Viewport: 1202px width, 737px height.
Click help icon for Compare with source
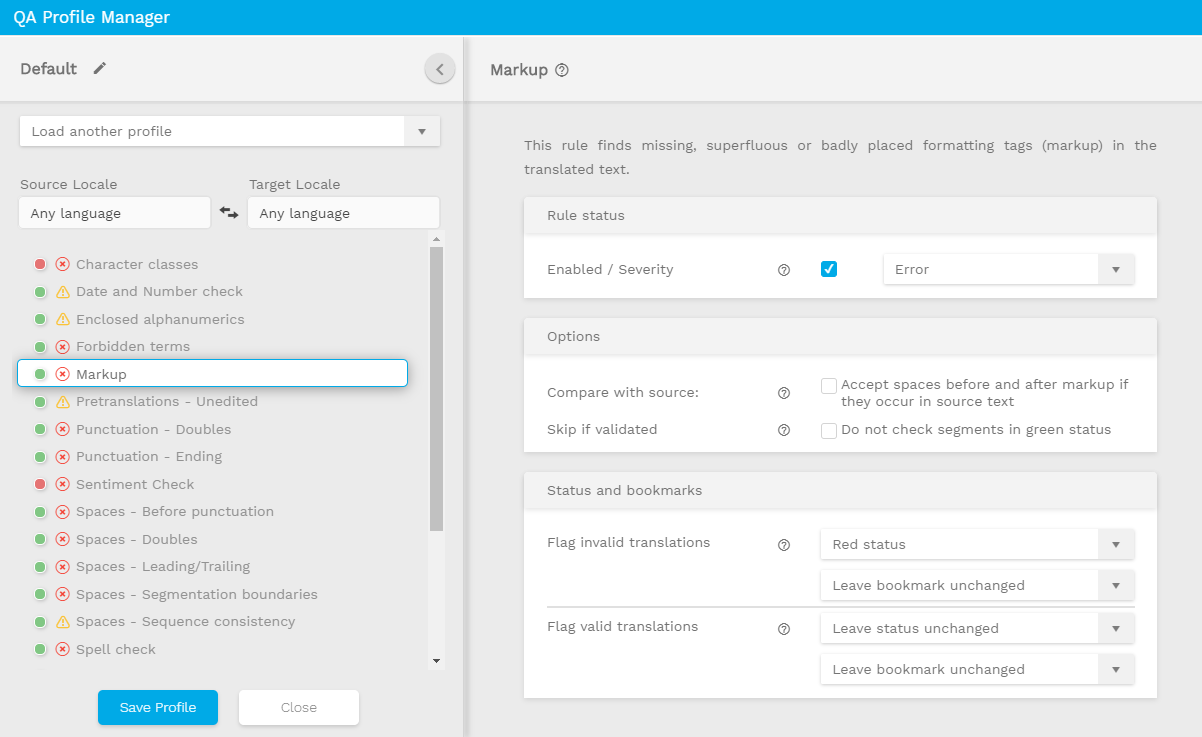click(784, 393)
